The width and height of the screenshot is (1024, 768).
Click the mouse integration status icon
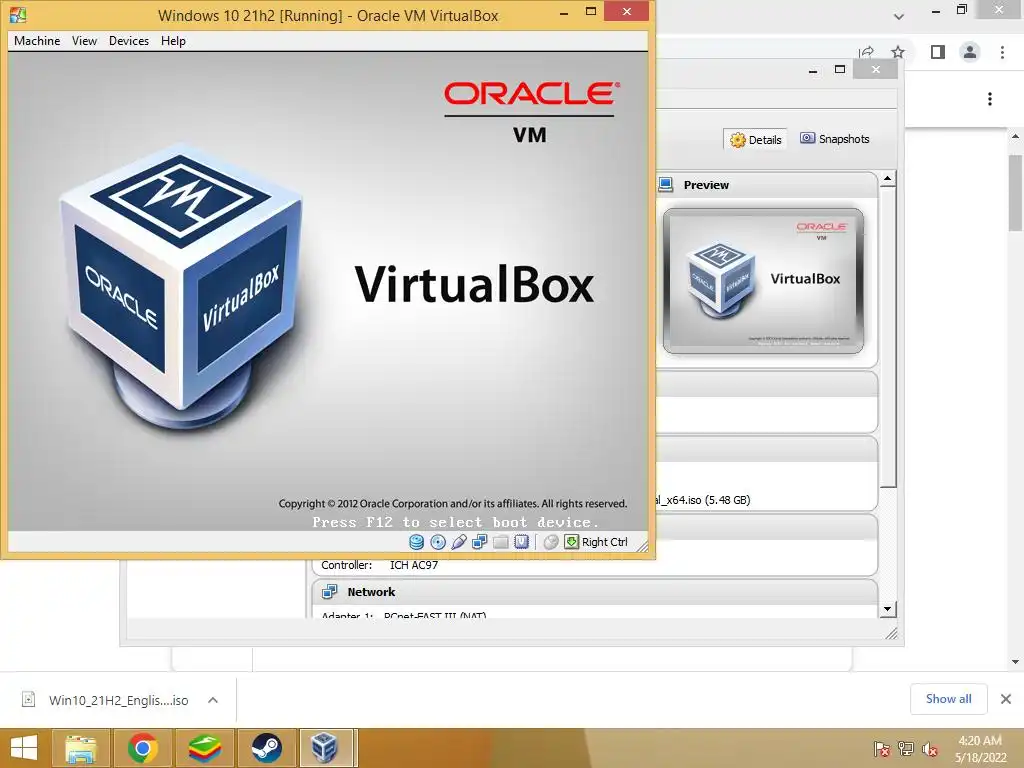[x=551, y=542]
